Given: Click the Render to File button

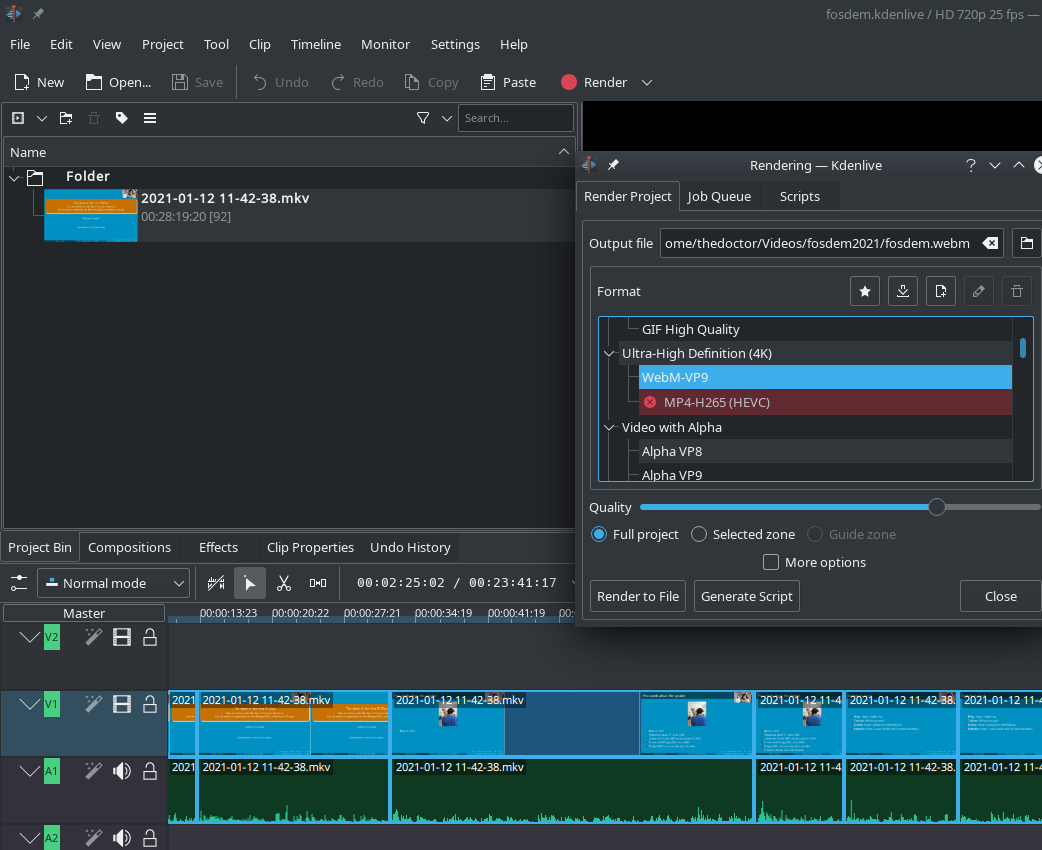Looking at the screenshot, I should point(638,596).
